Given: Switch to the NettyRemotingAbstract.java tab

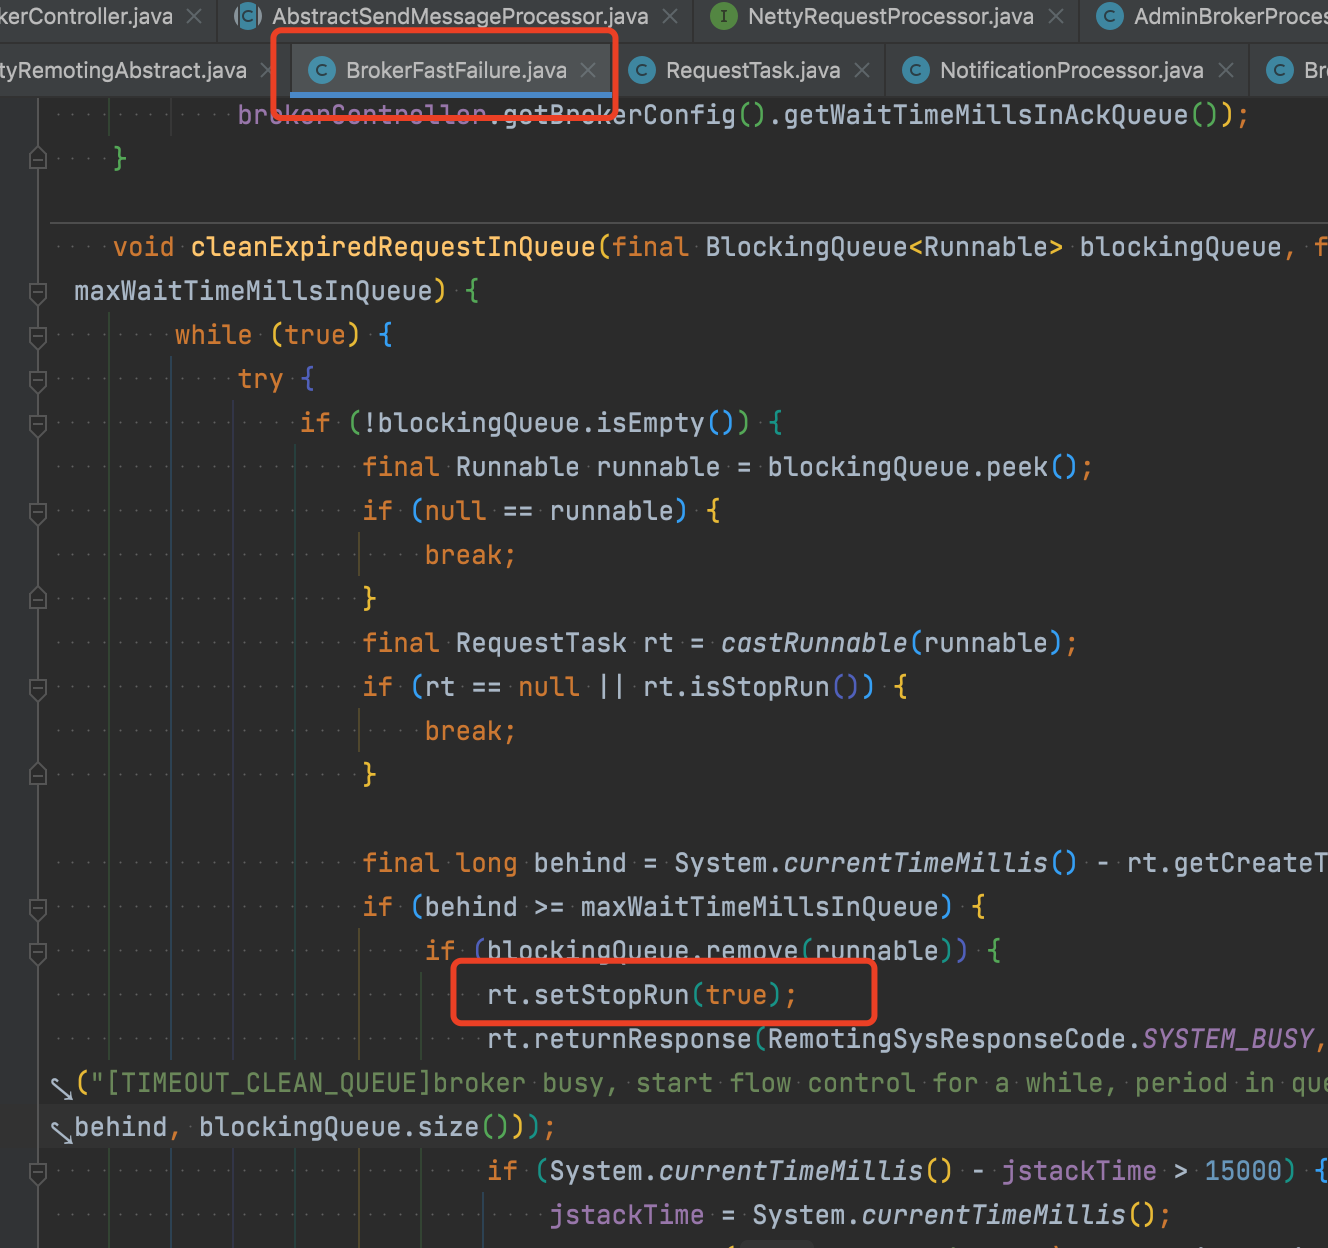Looking at the screenshot, I should [123, 70].
